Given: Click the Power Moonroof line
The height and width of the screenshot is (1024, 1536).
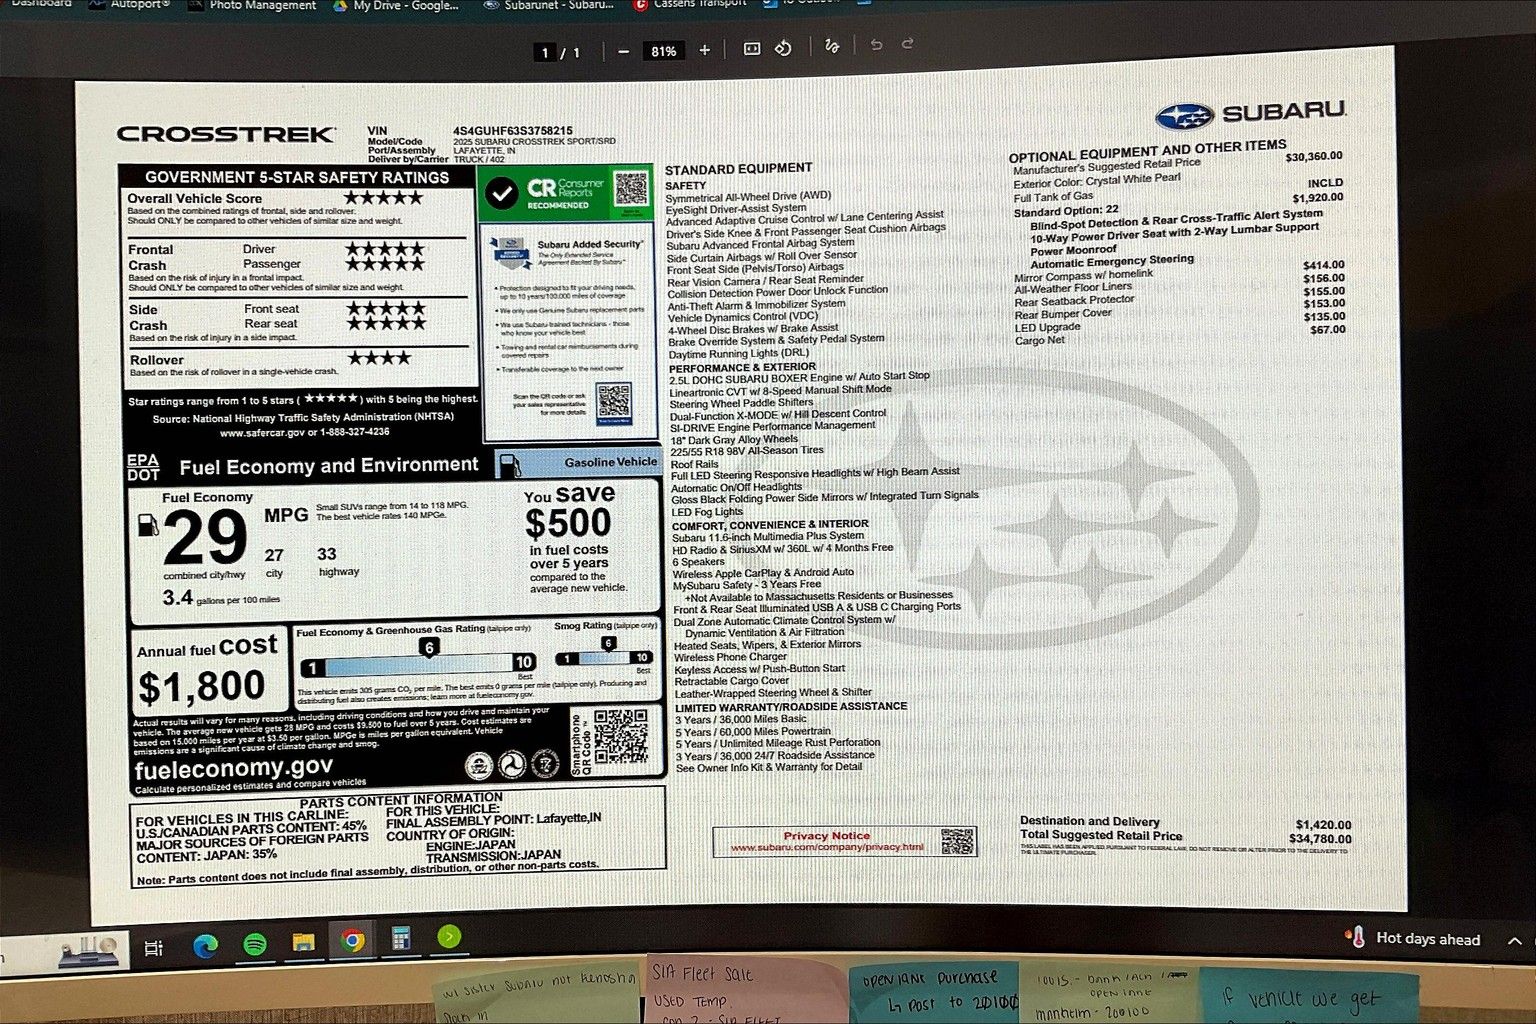Looking at the screenshot, I should (x=1073, y=250).
